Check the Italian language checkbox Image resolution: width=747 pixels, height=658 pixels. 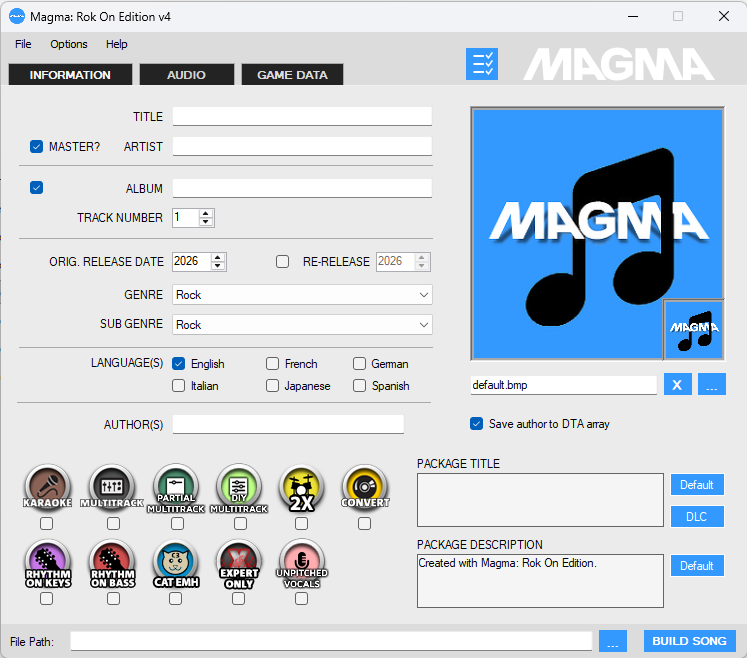coord(179,385)
